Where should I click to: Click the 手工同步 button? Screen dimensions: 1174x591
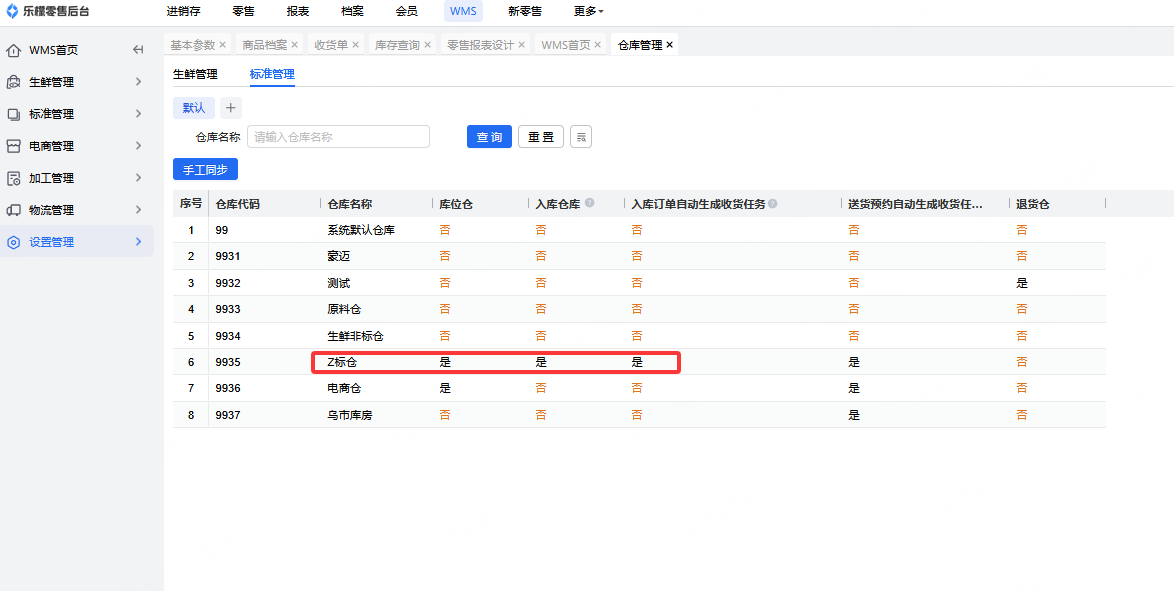coord(205,170)
